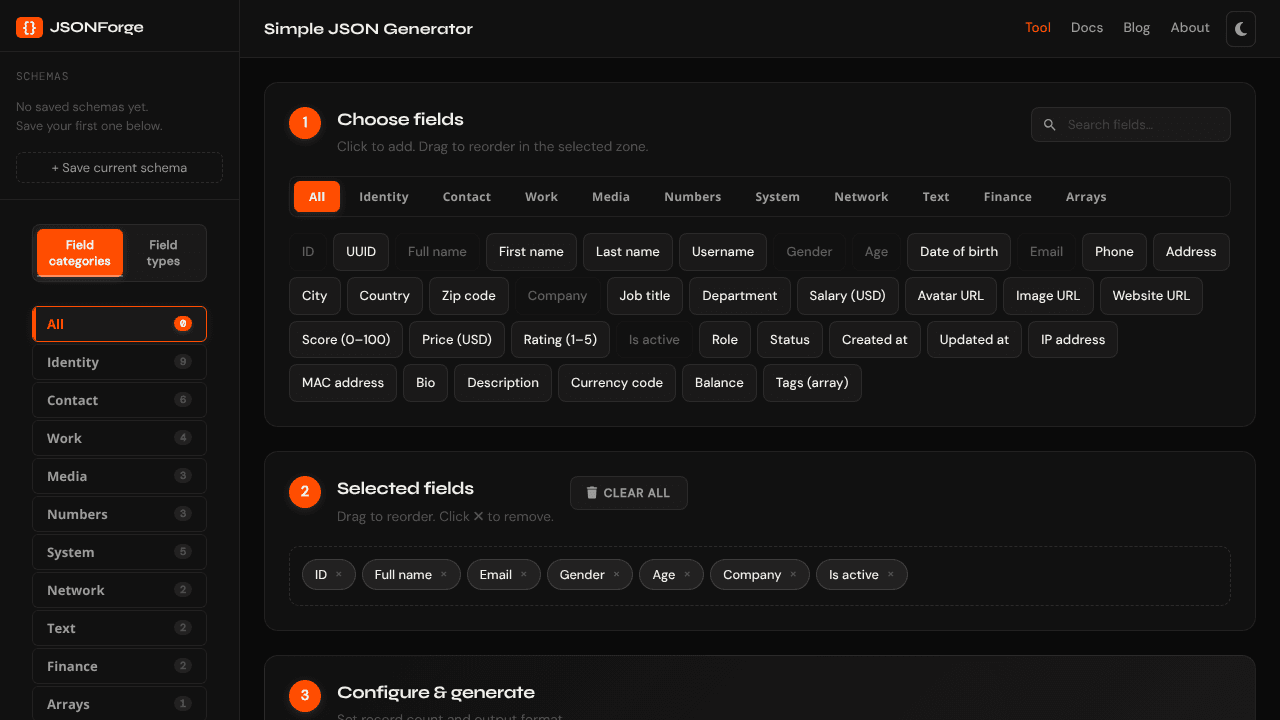Open the About nav link
The image size is (1280, 720).
click(x=1190, y=28)
